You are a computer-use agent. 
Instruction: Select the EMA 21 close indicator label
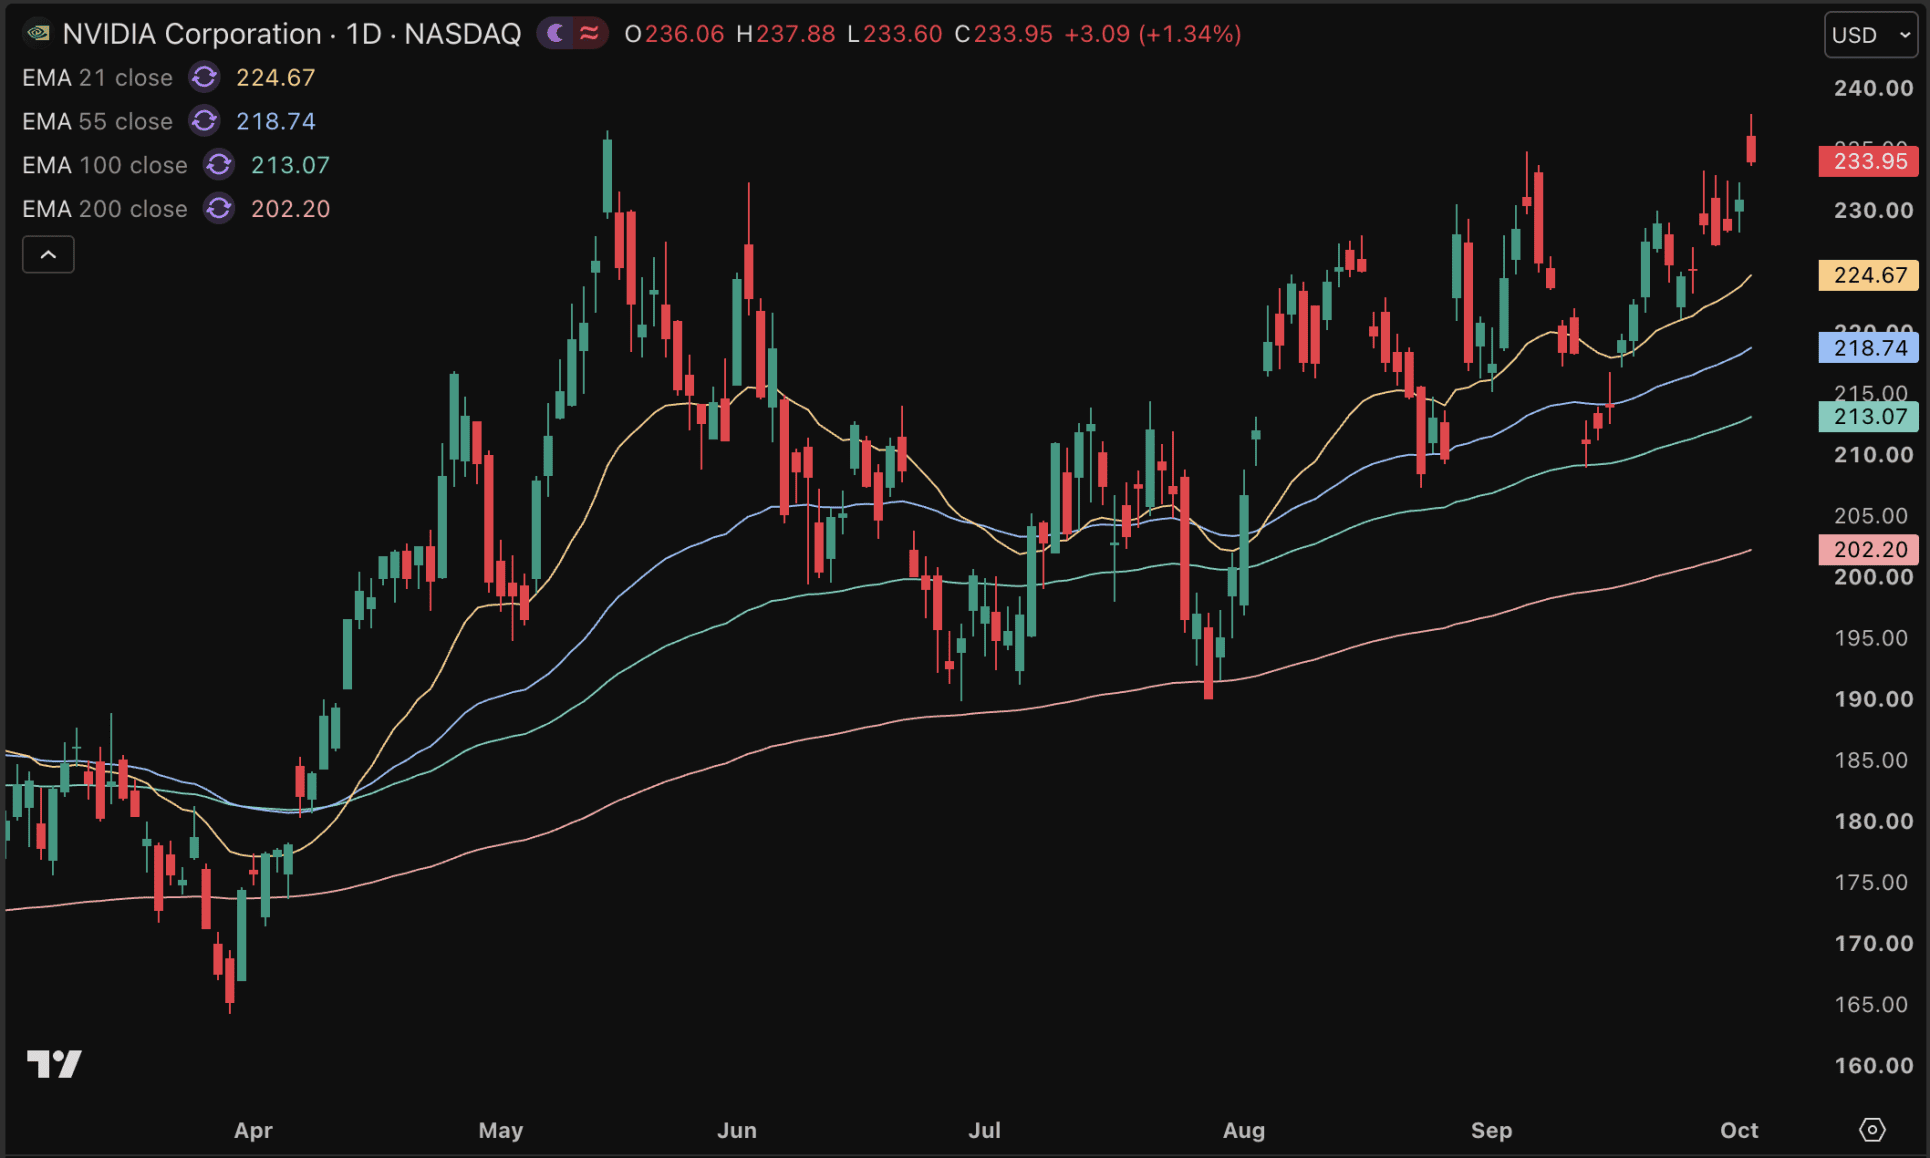point(98,77)
